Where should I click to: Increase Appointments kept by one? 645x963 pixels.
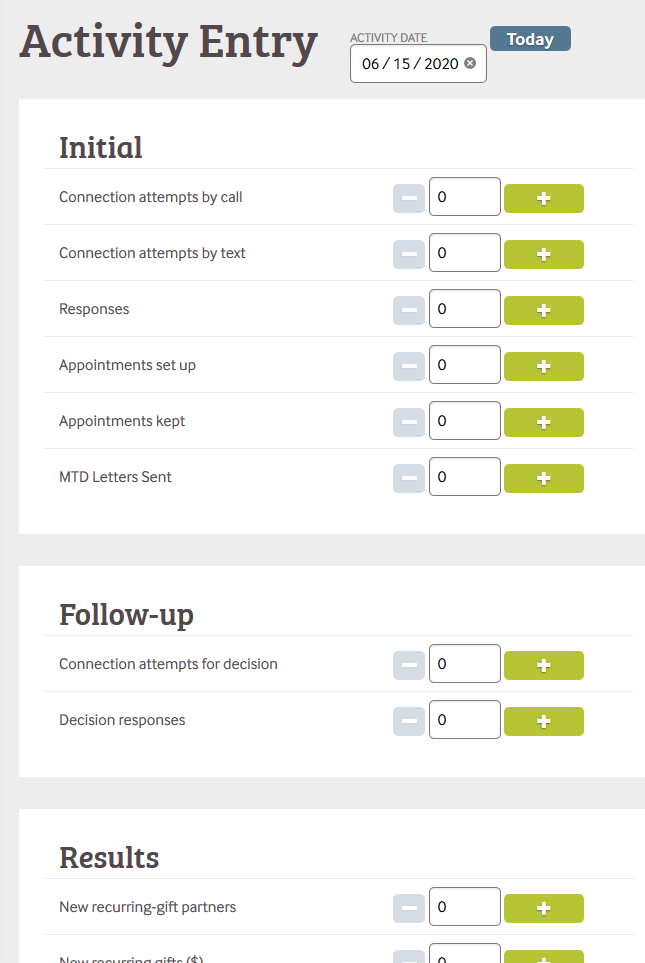[x=543, y=422]
